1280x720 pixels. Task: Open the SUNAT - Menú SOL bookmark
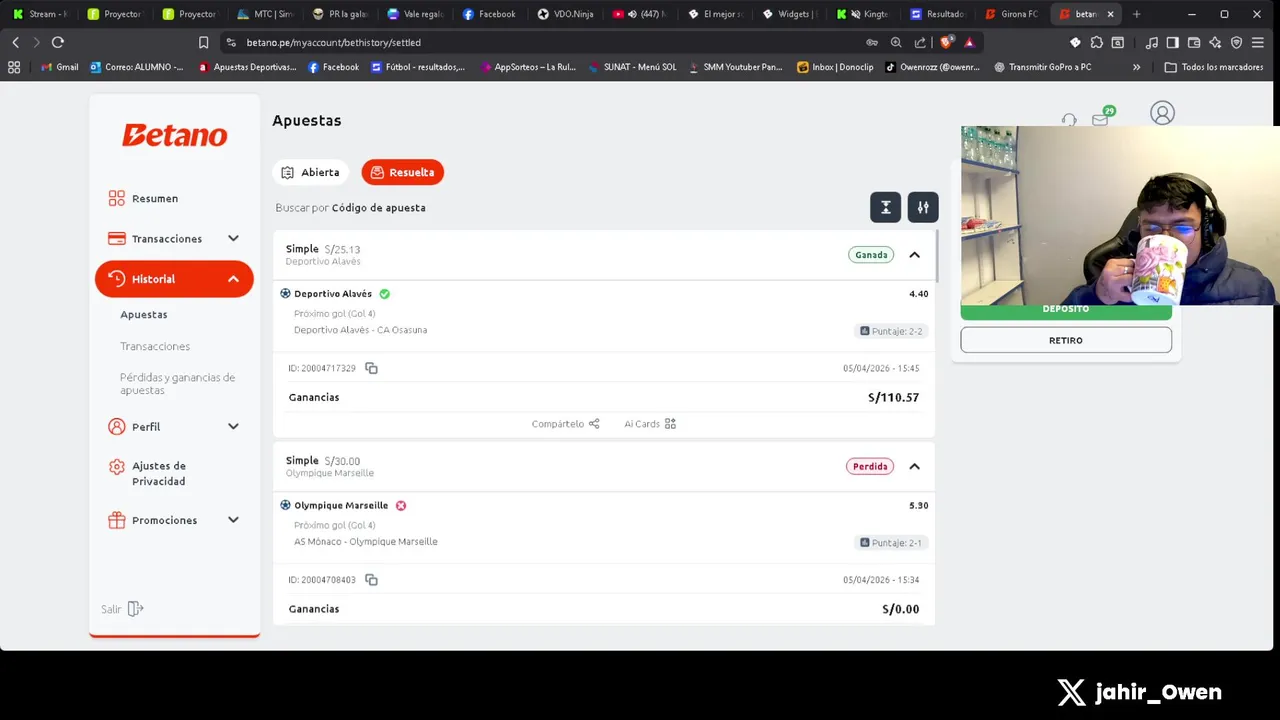(632, 67)
